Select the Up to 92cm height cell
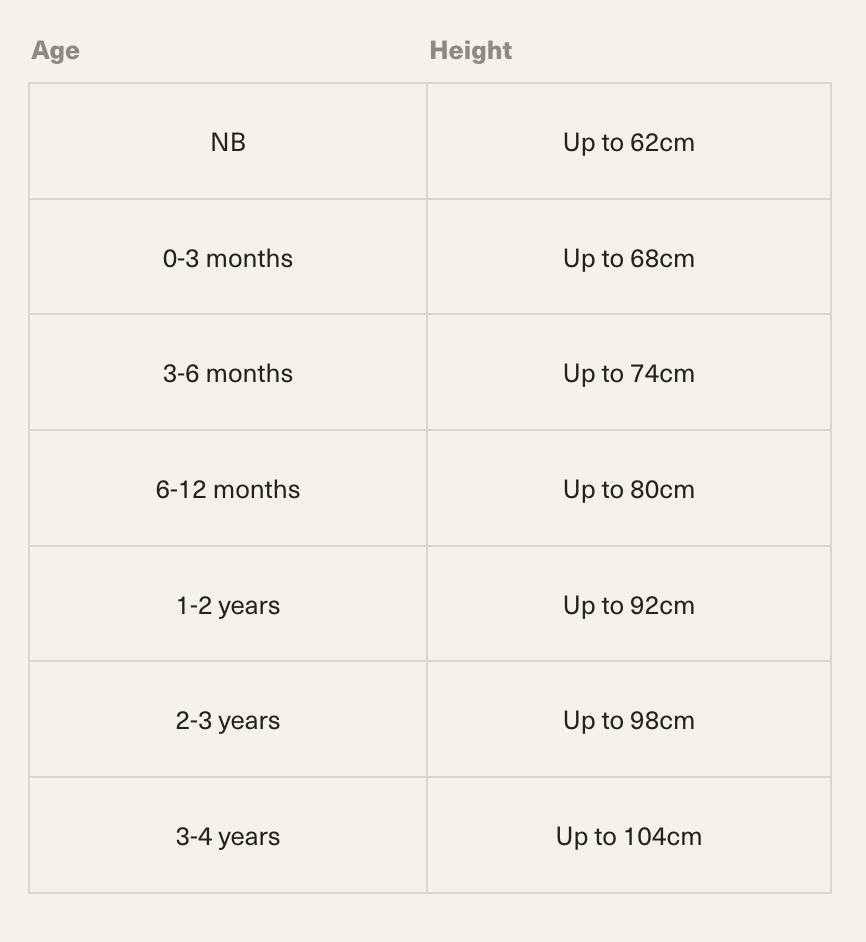This screenshot has height=942, width=866. [x=628, y=605]
